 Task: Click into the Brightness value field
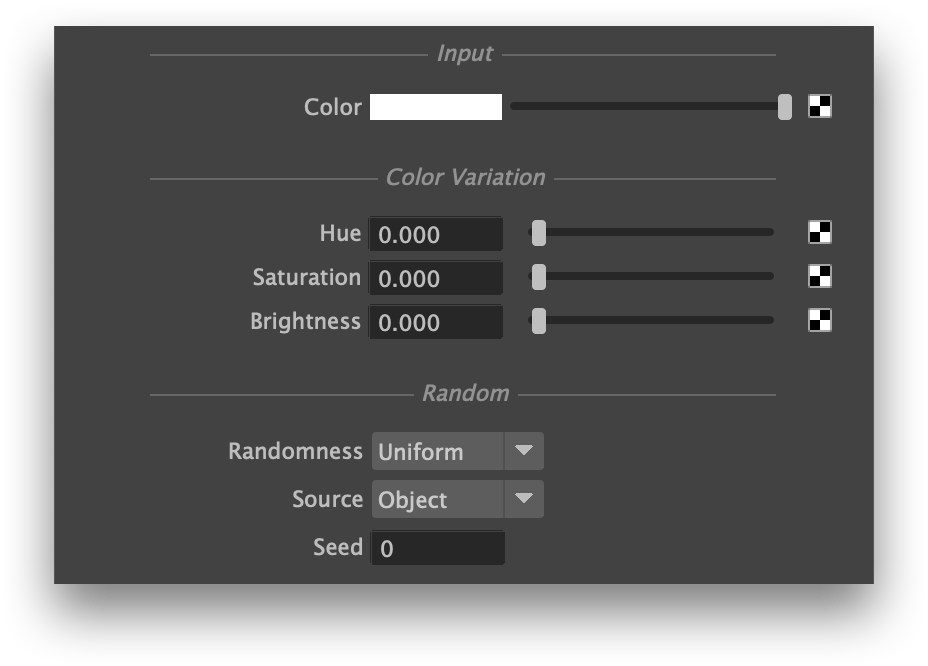point(435,323)
